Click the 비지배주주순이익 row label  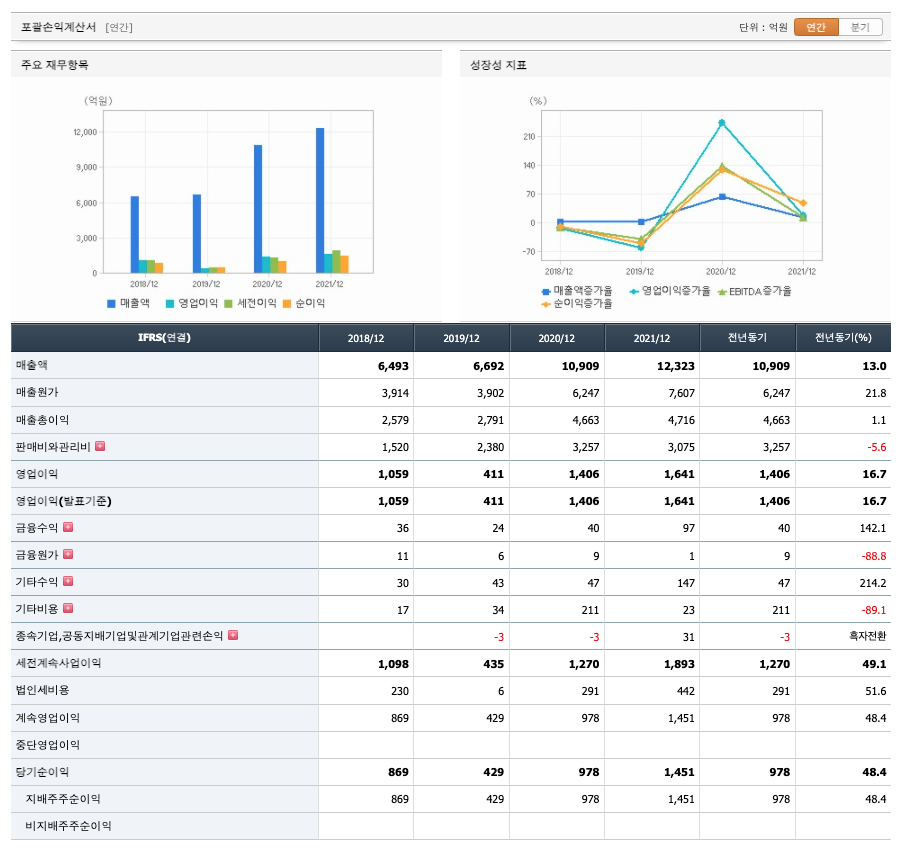68,825
